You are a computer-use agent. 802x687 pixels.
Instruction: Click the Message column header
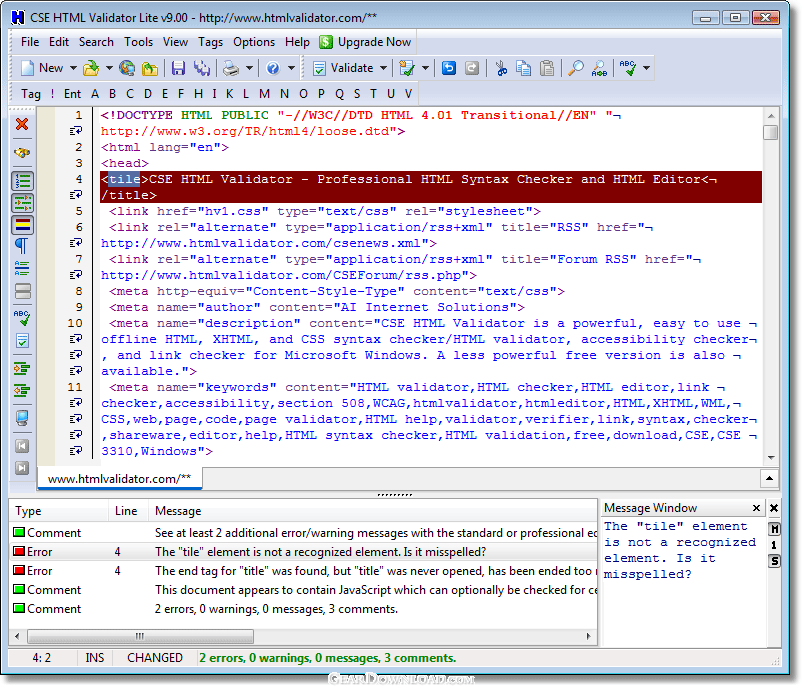point(373,511)
